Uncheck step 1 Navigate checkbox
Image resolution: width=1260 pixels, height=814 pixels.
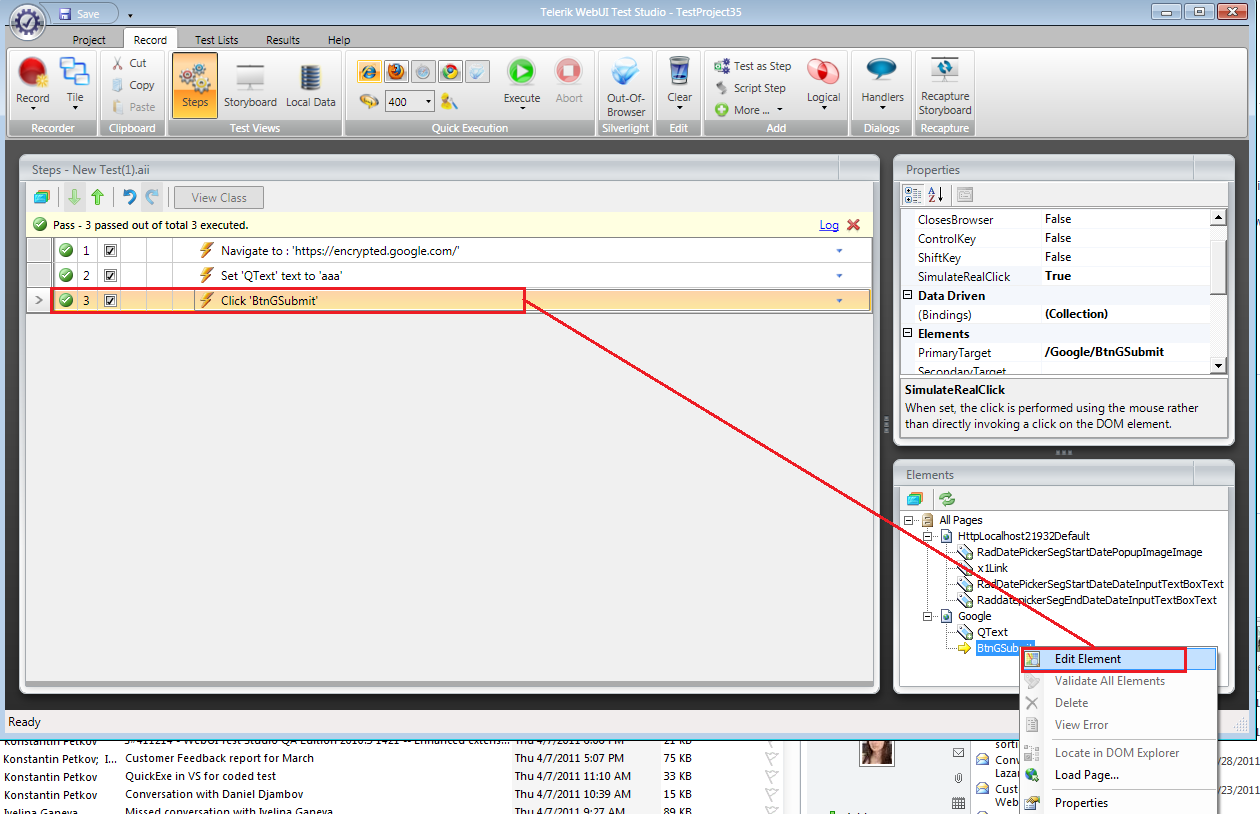coord(111,250)
